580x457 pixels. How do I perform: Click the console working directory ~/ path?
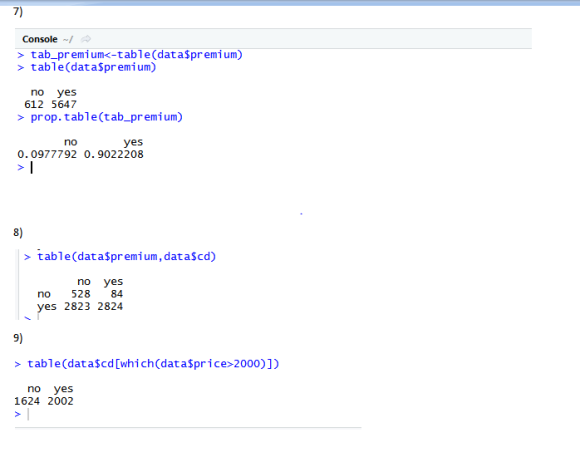pos(68,39)
